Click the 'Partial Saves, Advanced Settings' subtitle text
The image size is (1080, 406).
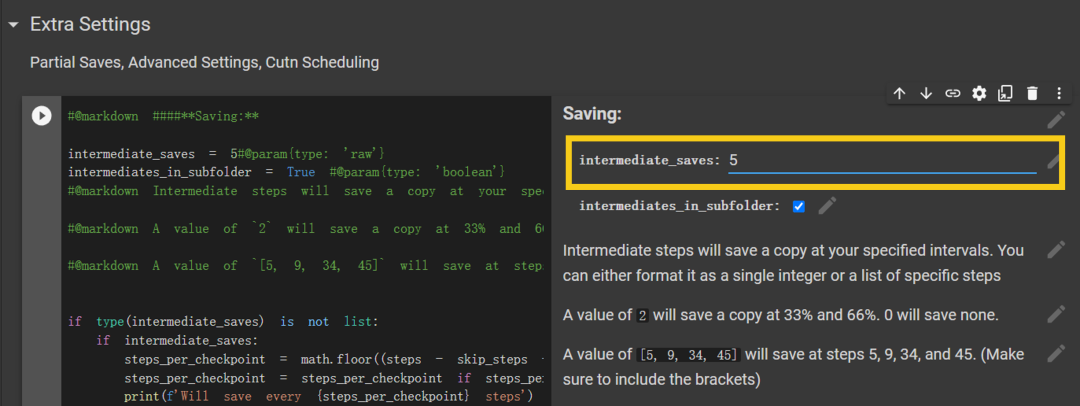(x=204, y=62)
